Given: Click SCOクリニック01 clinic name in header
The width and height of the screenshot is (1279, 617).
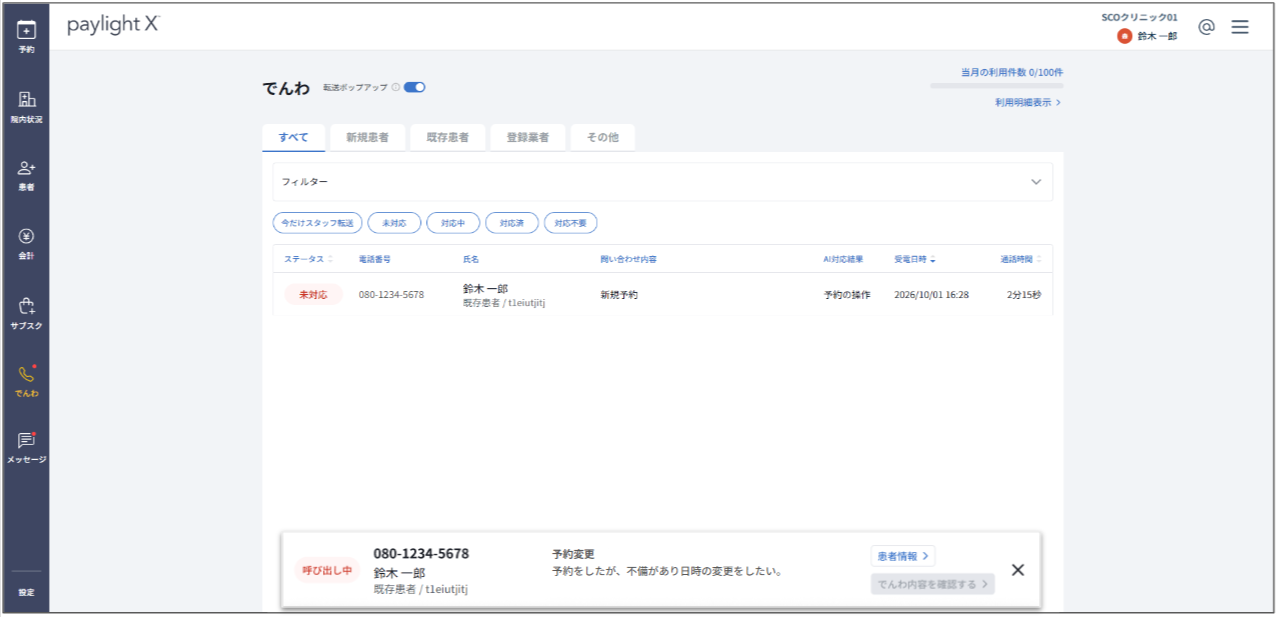Looking at the screenshot, I should pos(1139,17).
